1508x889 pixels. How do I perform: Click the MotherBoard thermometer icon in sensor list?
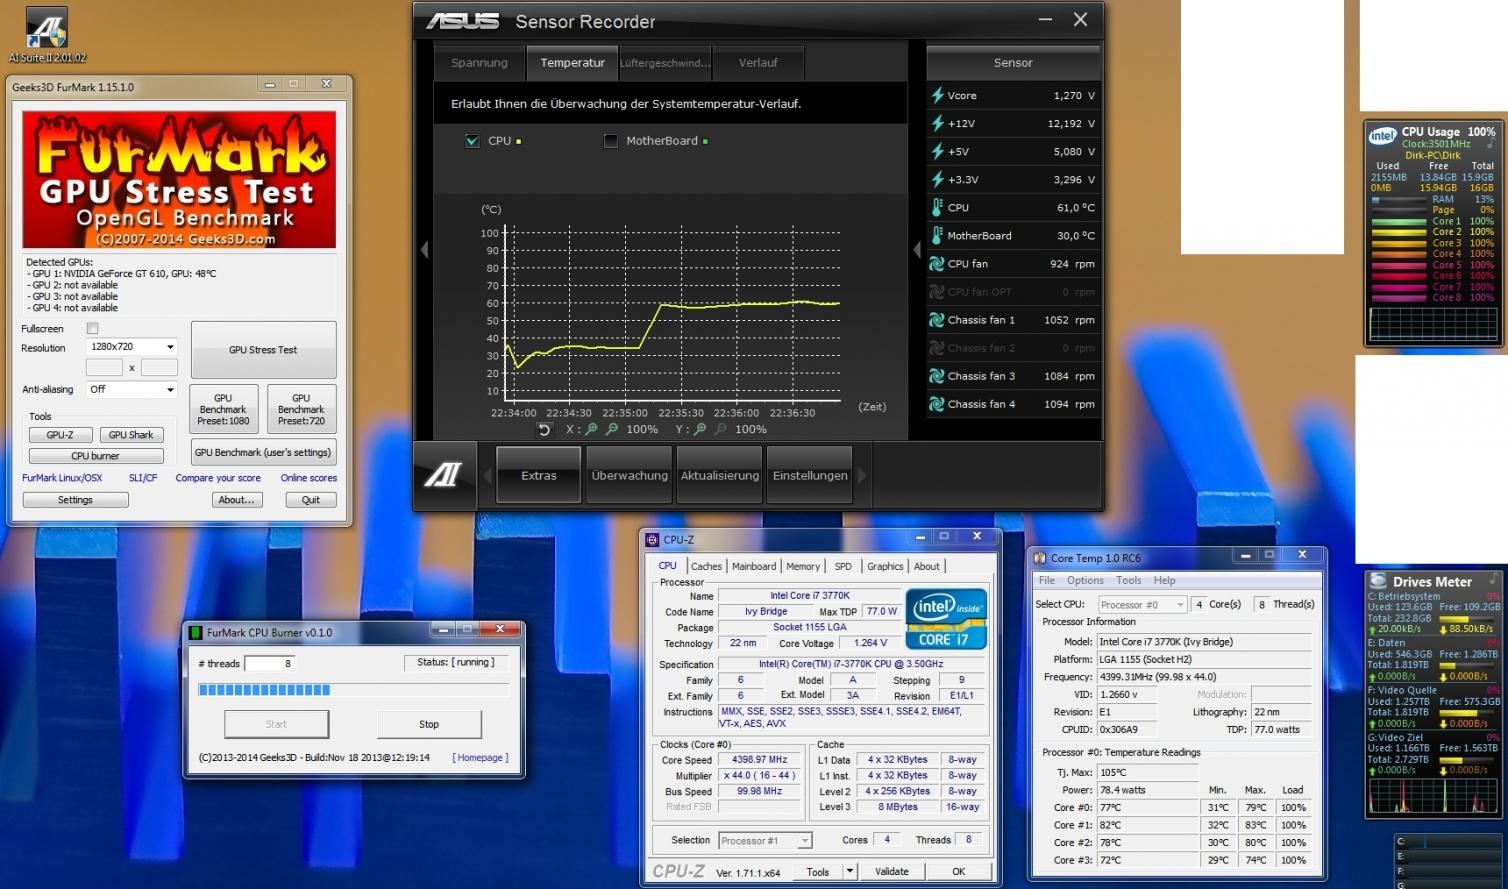[x=937, y=235]
